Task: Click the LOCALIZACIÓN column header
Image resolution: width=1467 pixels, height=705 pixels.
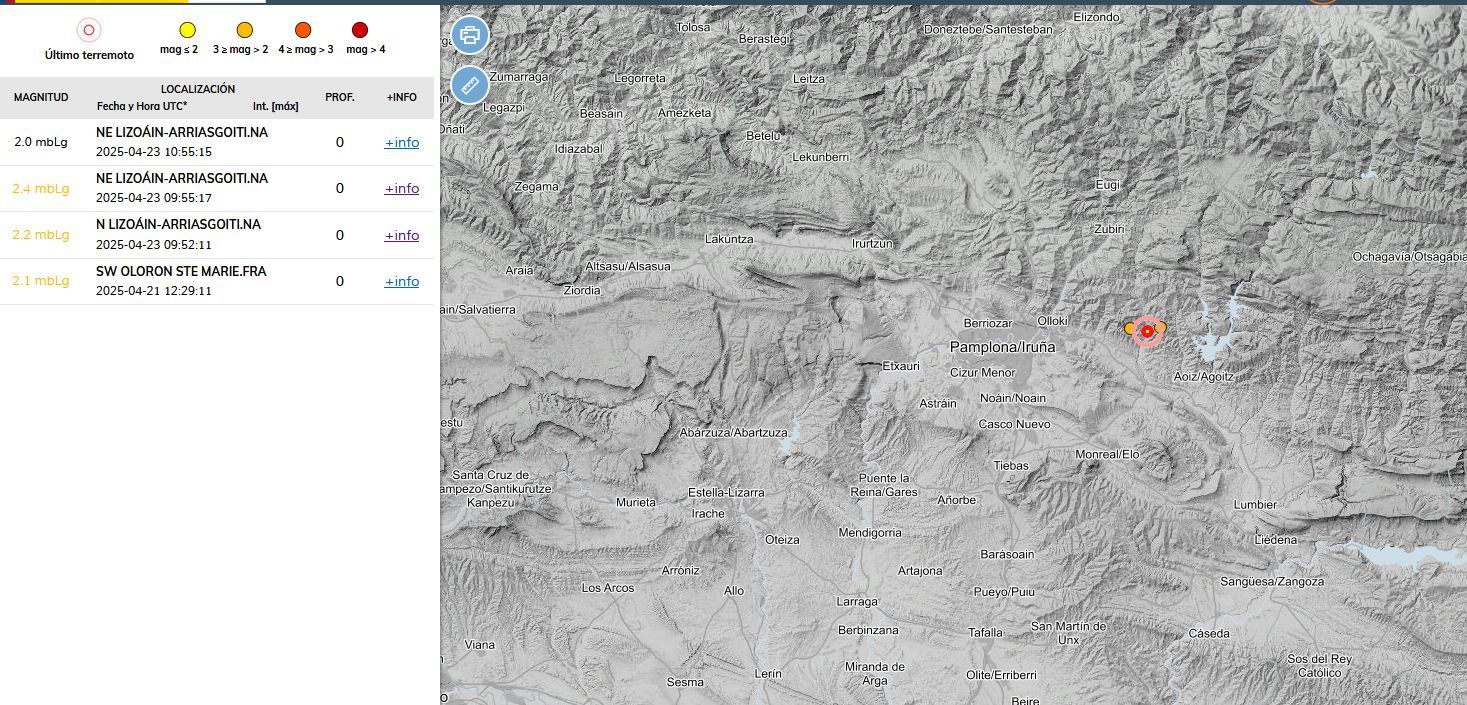Action: (x=198, y=89)
